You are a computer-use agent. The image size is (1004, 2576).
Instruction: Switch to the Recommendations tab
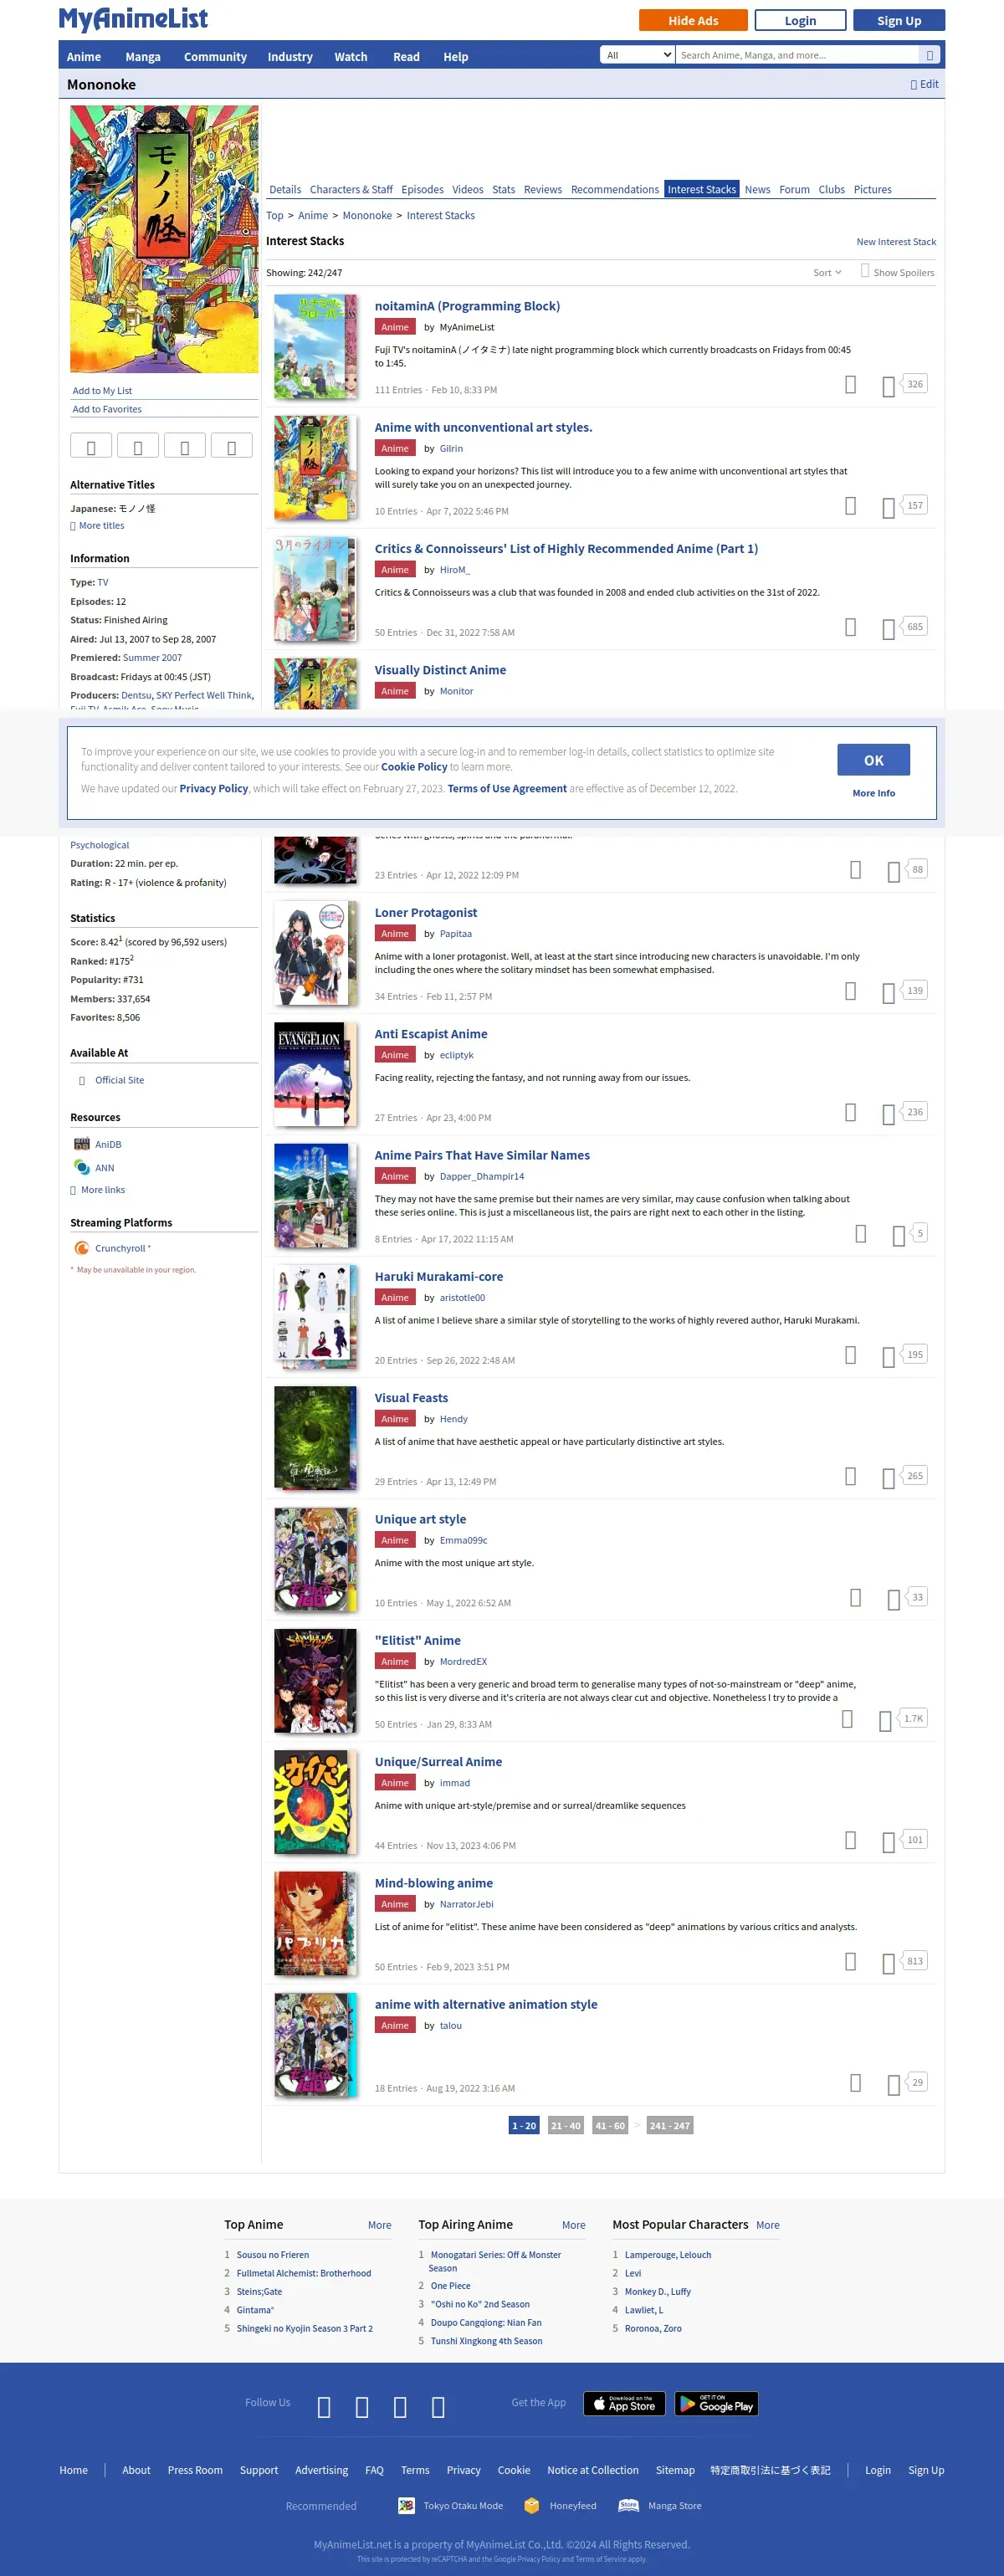click(615, 189)
